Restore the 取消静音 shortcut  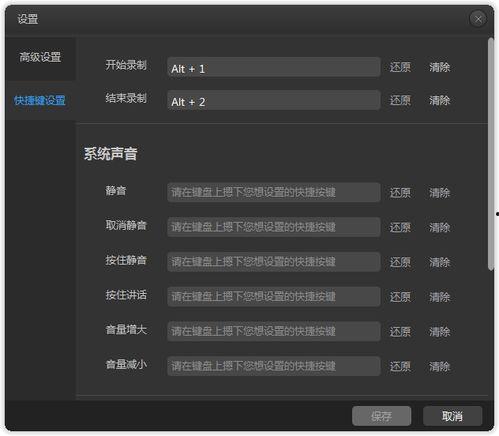[400, 228]
